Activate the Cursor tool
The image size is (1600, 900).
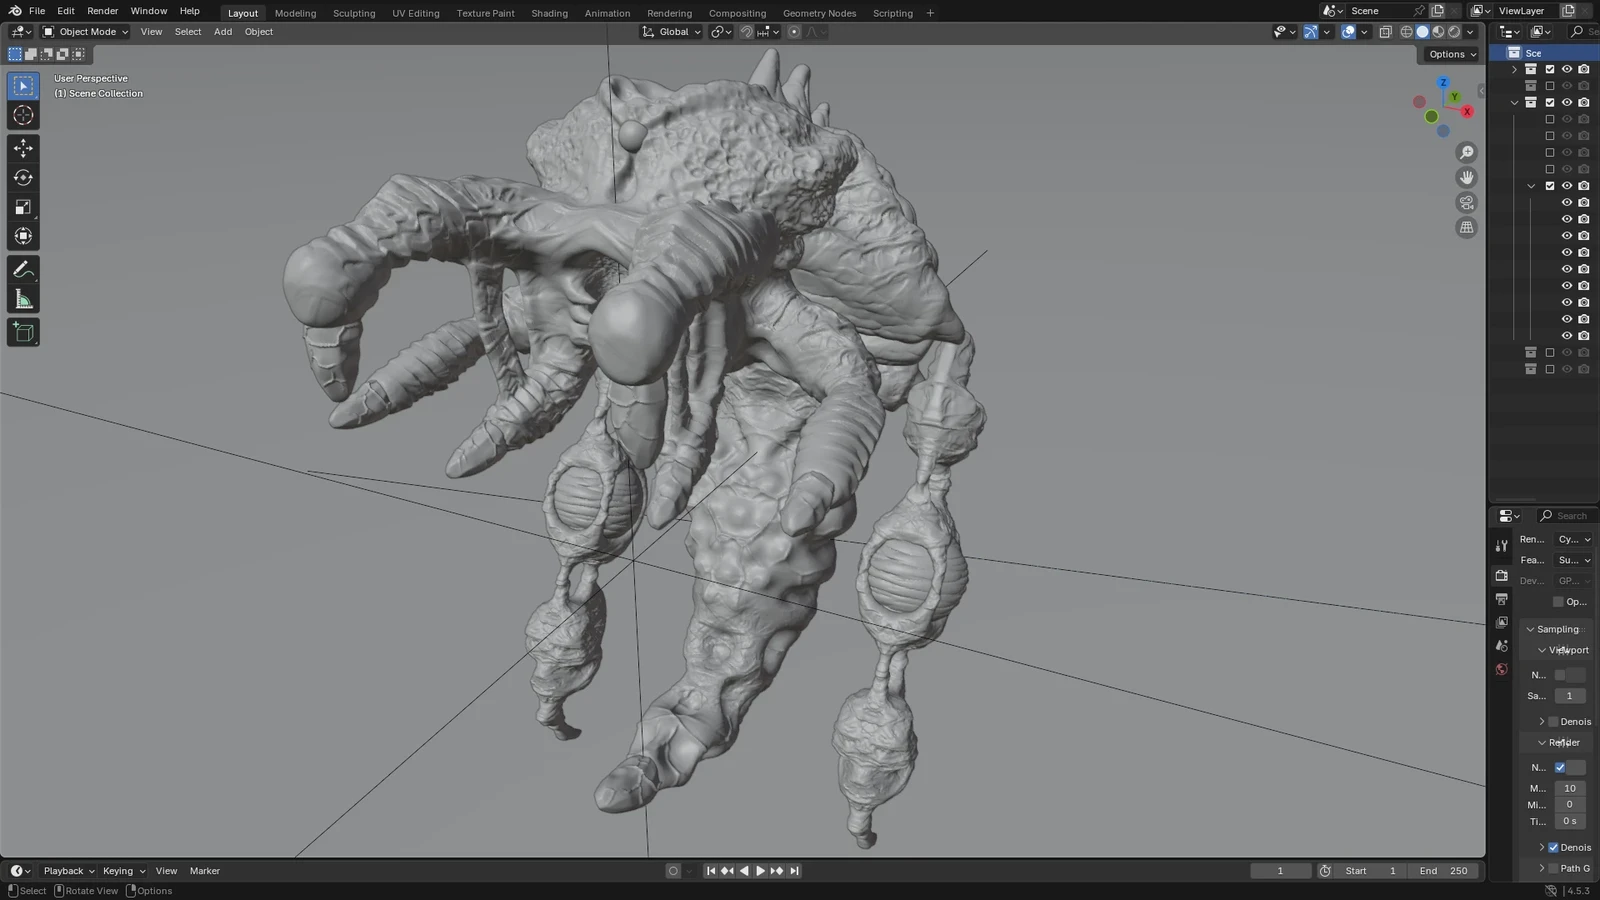click(x=23, y=115)
